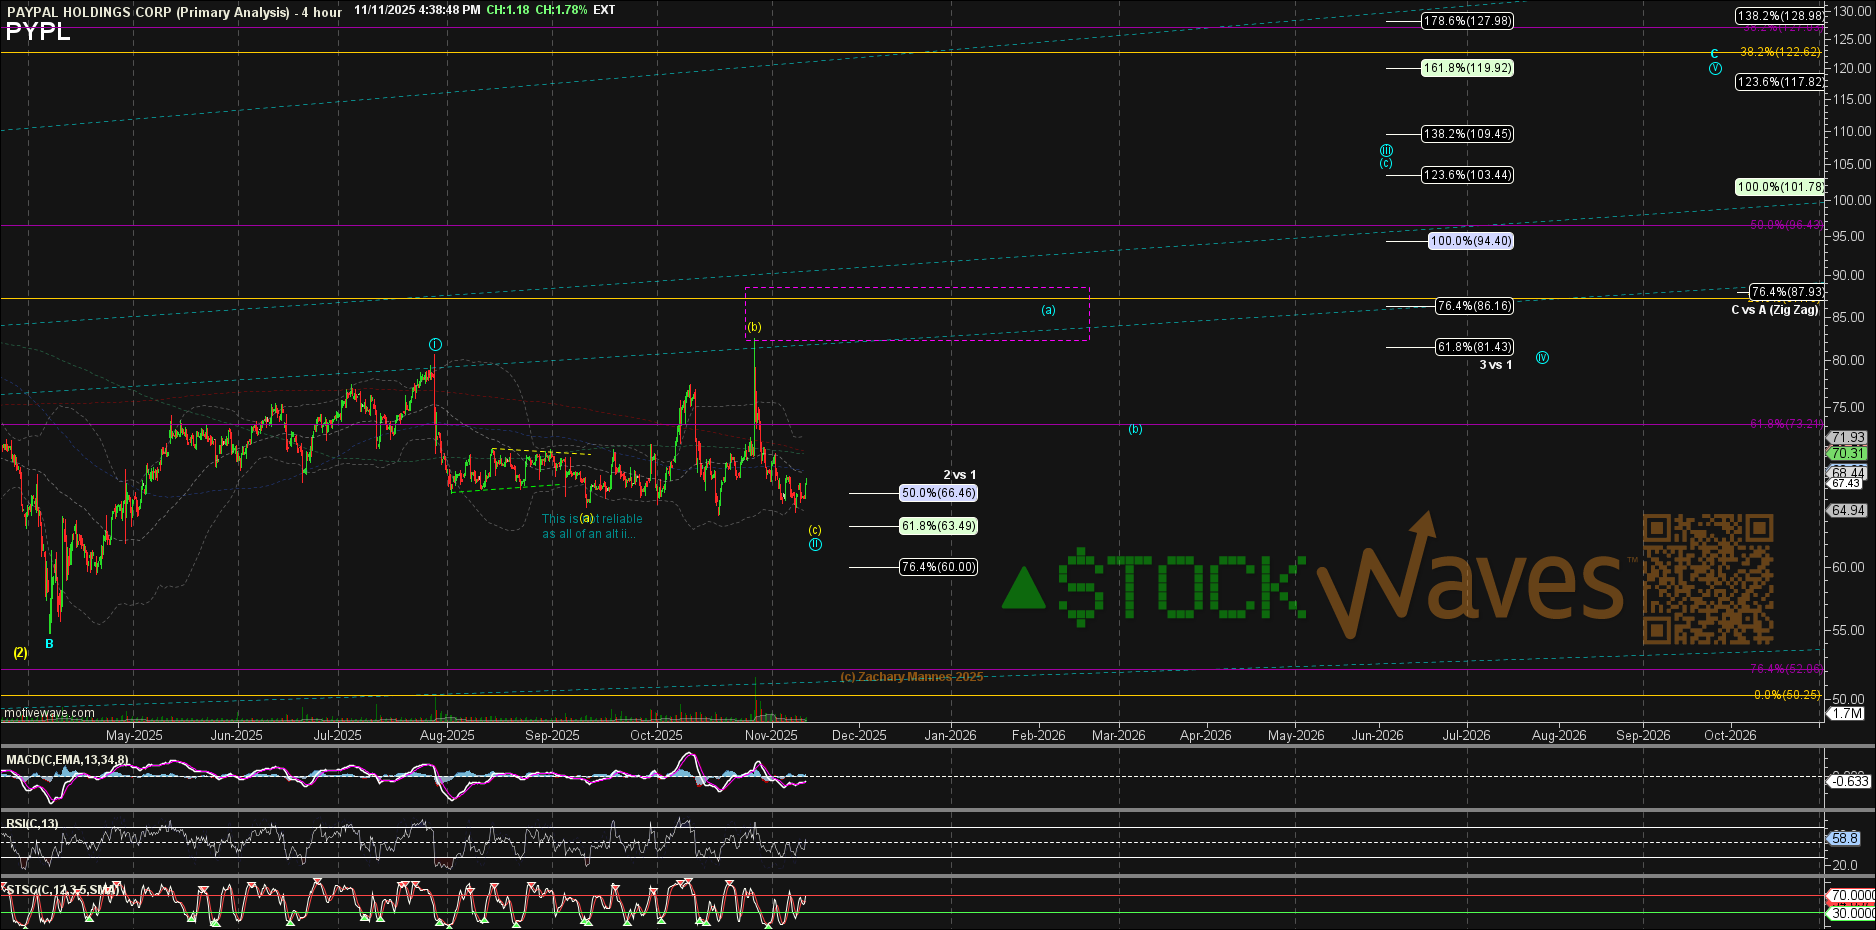Screen dimensions: 1876x930
Task: Select the circled iv wave label near 80
Action: (1542, 358)
